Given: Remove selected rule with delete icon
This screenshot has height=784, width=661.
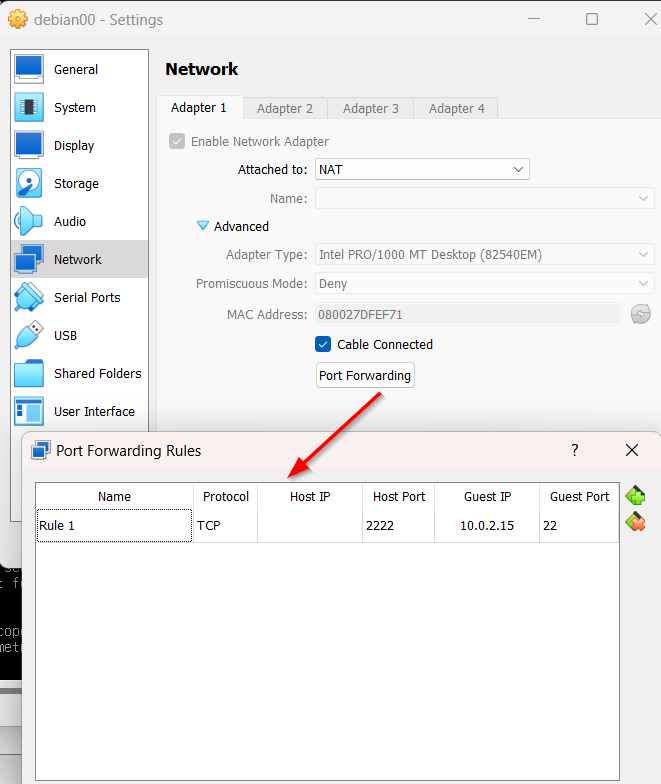Looking at the screenshot, I should [x=635, y=522].
